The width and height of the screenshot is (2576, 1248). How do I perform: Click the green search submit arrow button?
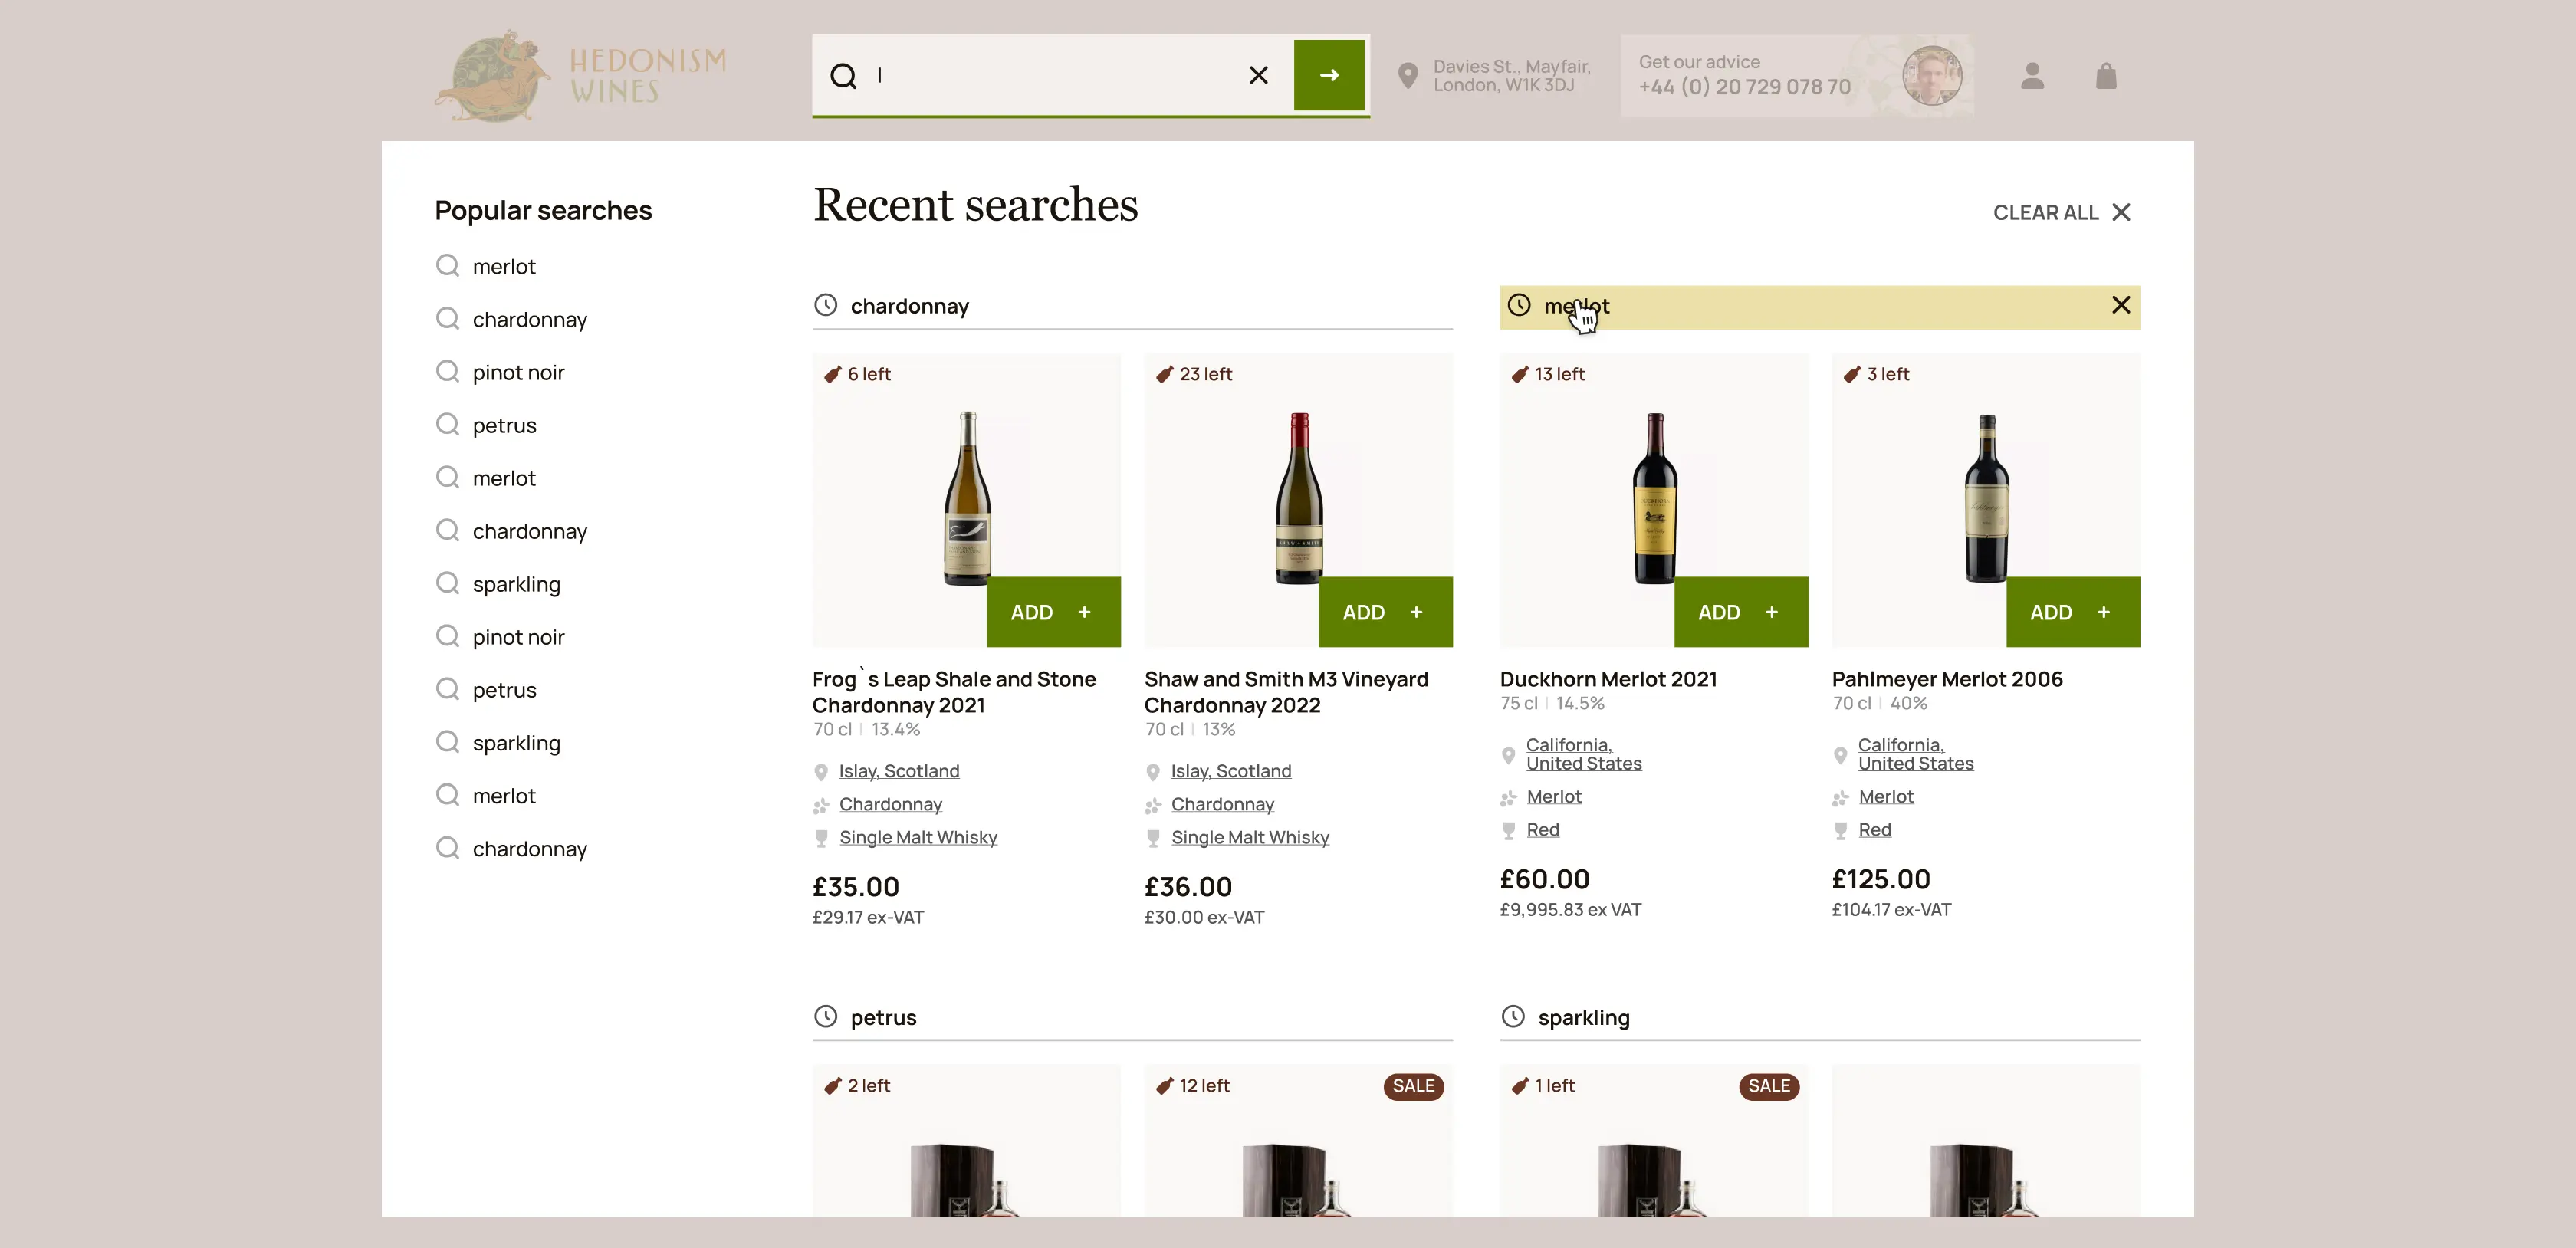click(x=1328, y=75)
